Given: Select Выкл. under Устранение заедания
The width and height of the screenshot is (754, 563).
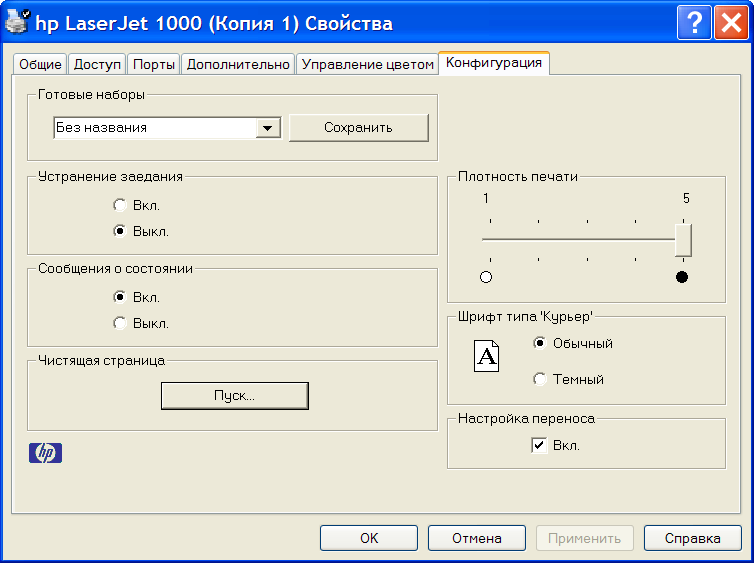Looking at the screenshot, I should tap(120, 231).
